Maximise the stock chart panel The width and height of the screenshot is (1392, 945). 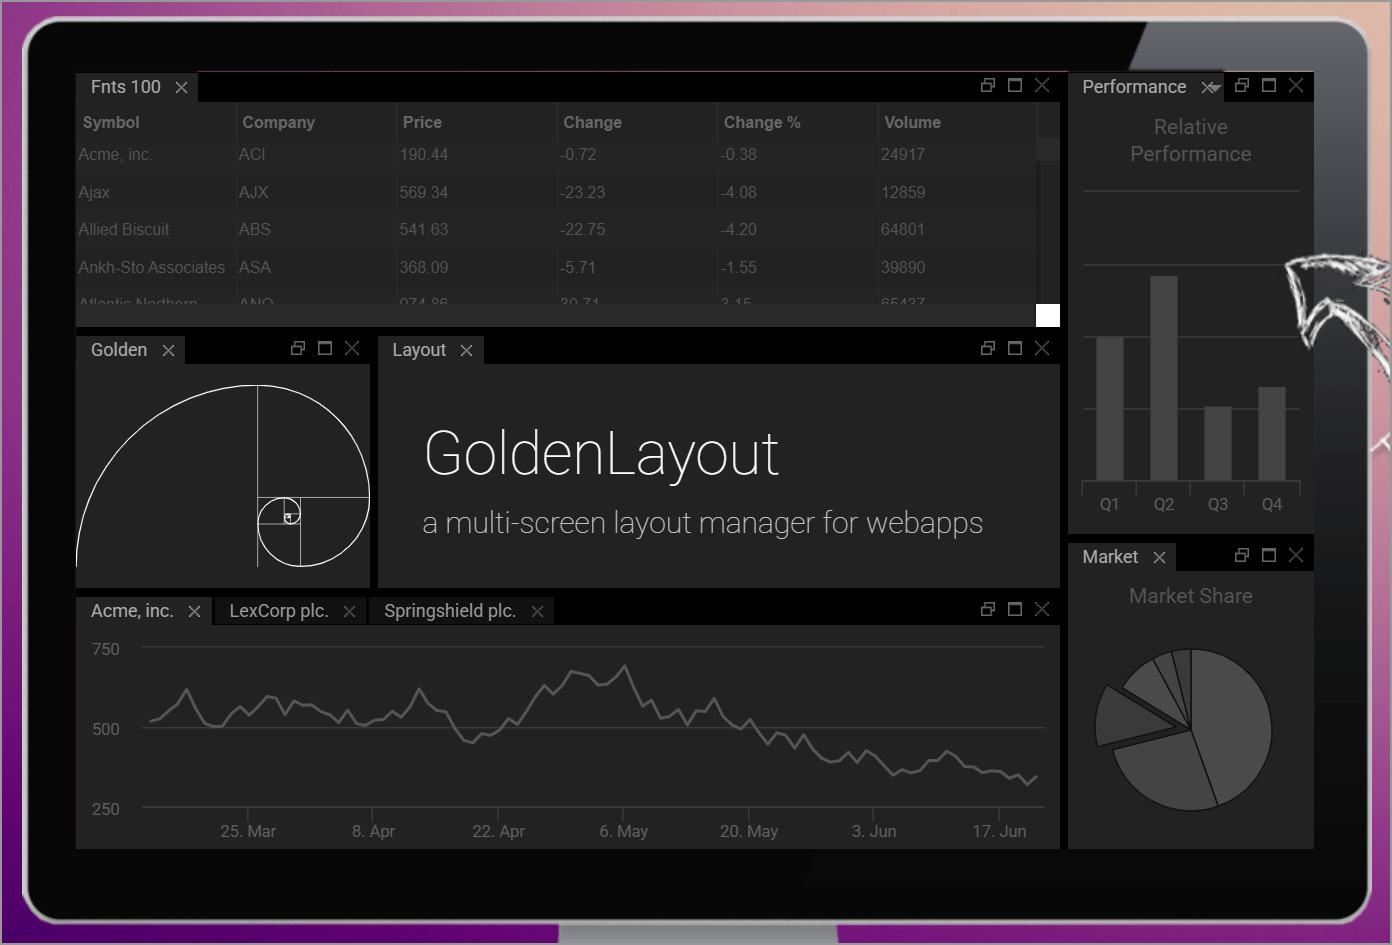pos(1015,609)
